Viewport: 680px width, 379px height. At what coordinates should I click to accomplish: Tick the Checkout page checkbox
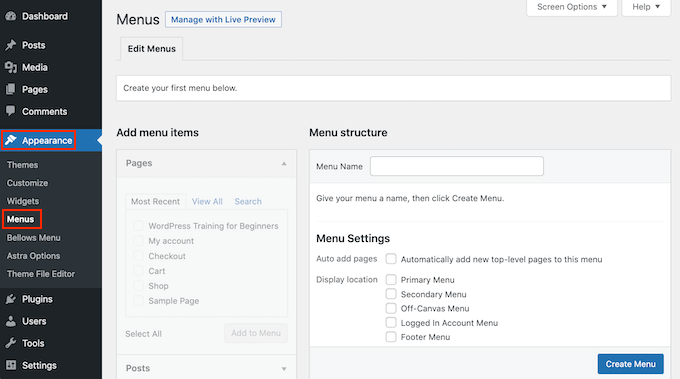pos(138,256)
